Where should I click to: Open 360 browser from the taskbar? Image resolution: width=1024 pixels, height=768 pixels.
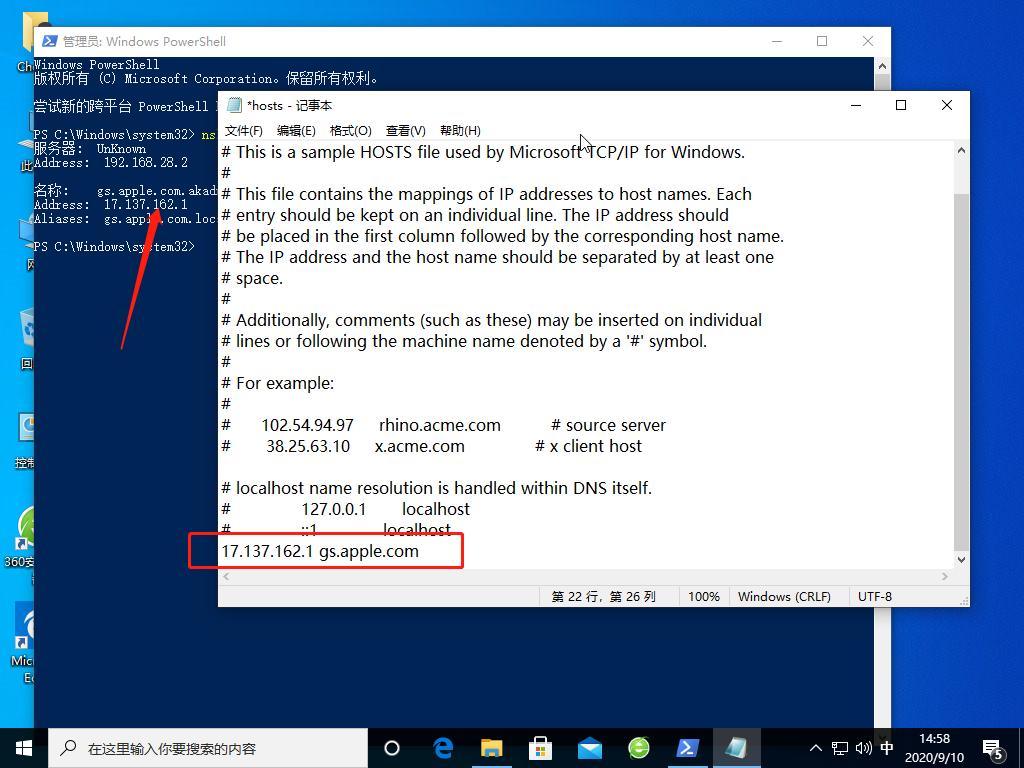tap(639, 748)
